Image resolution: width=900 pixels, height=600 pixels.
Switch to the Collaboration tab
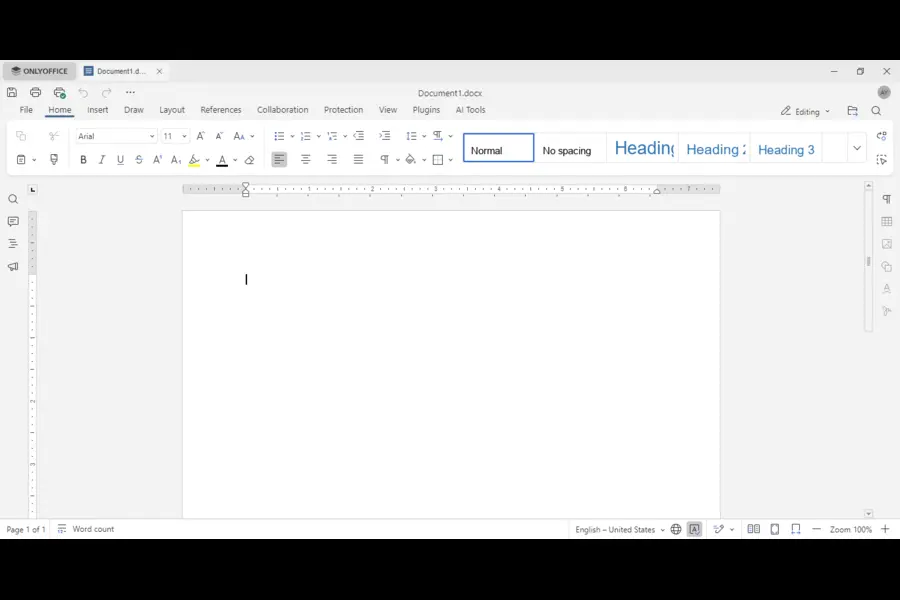(282, 110)
